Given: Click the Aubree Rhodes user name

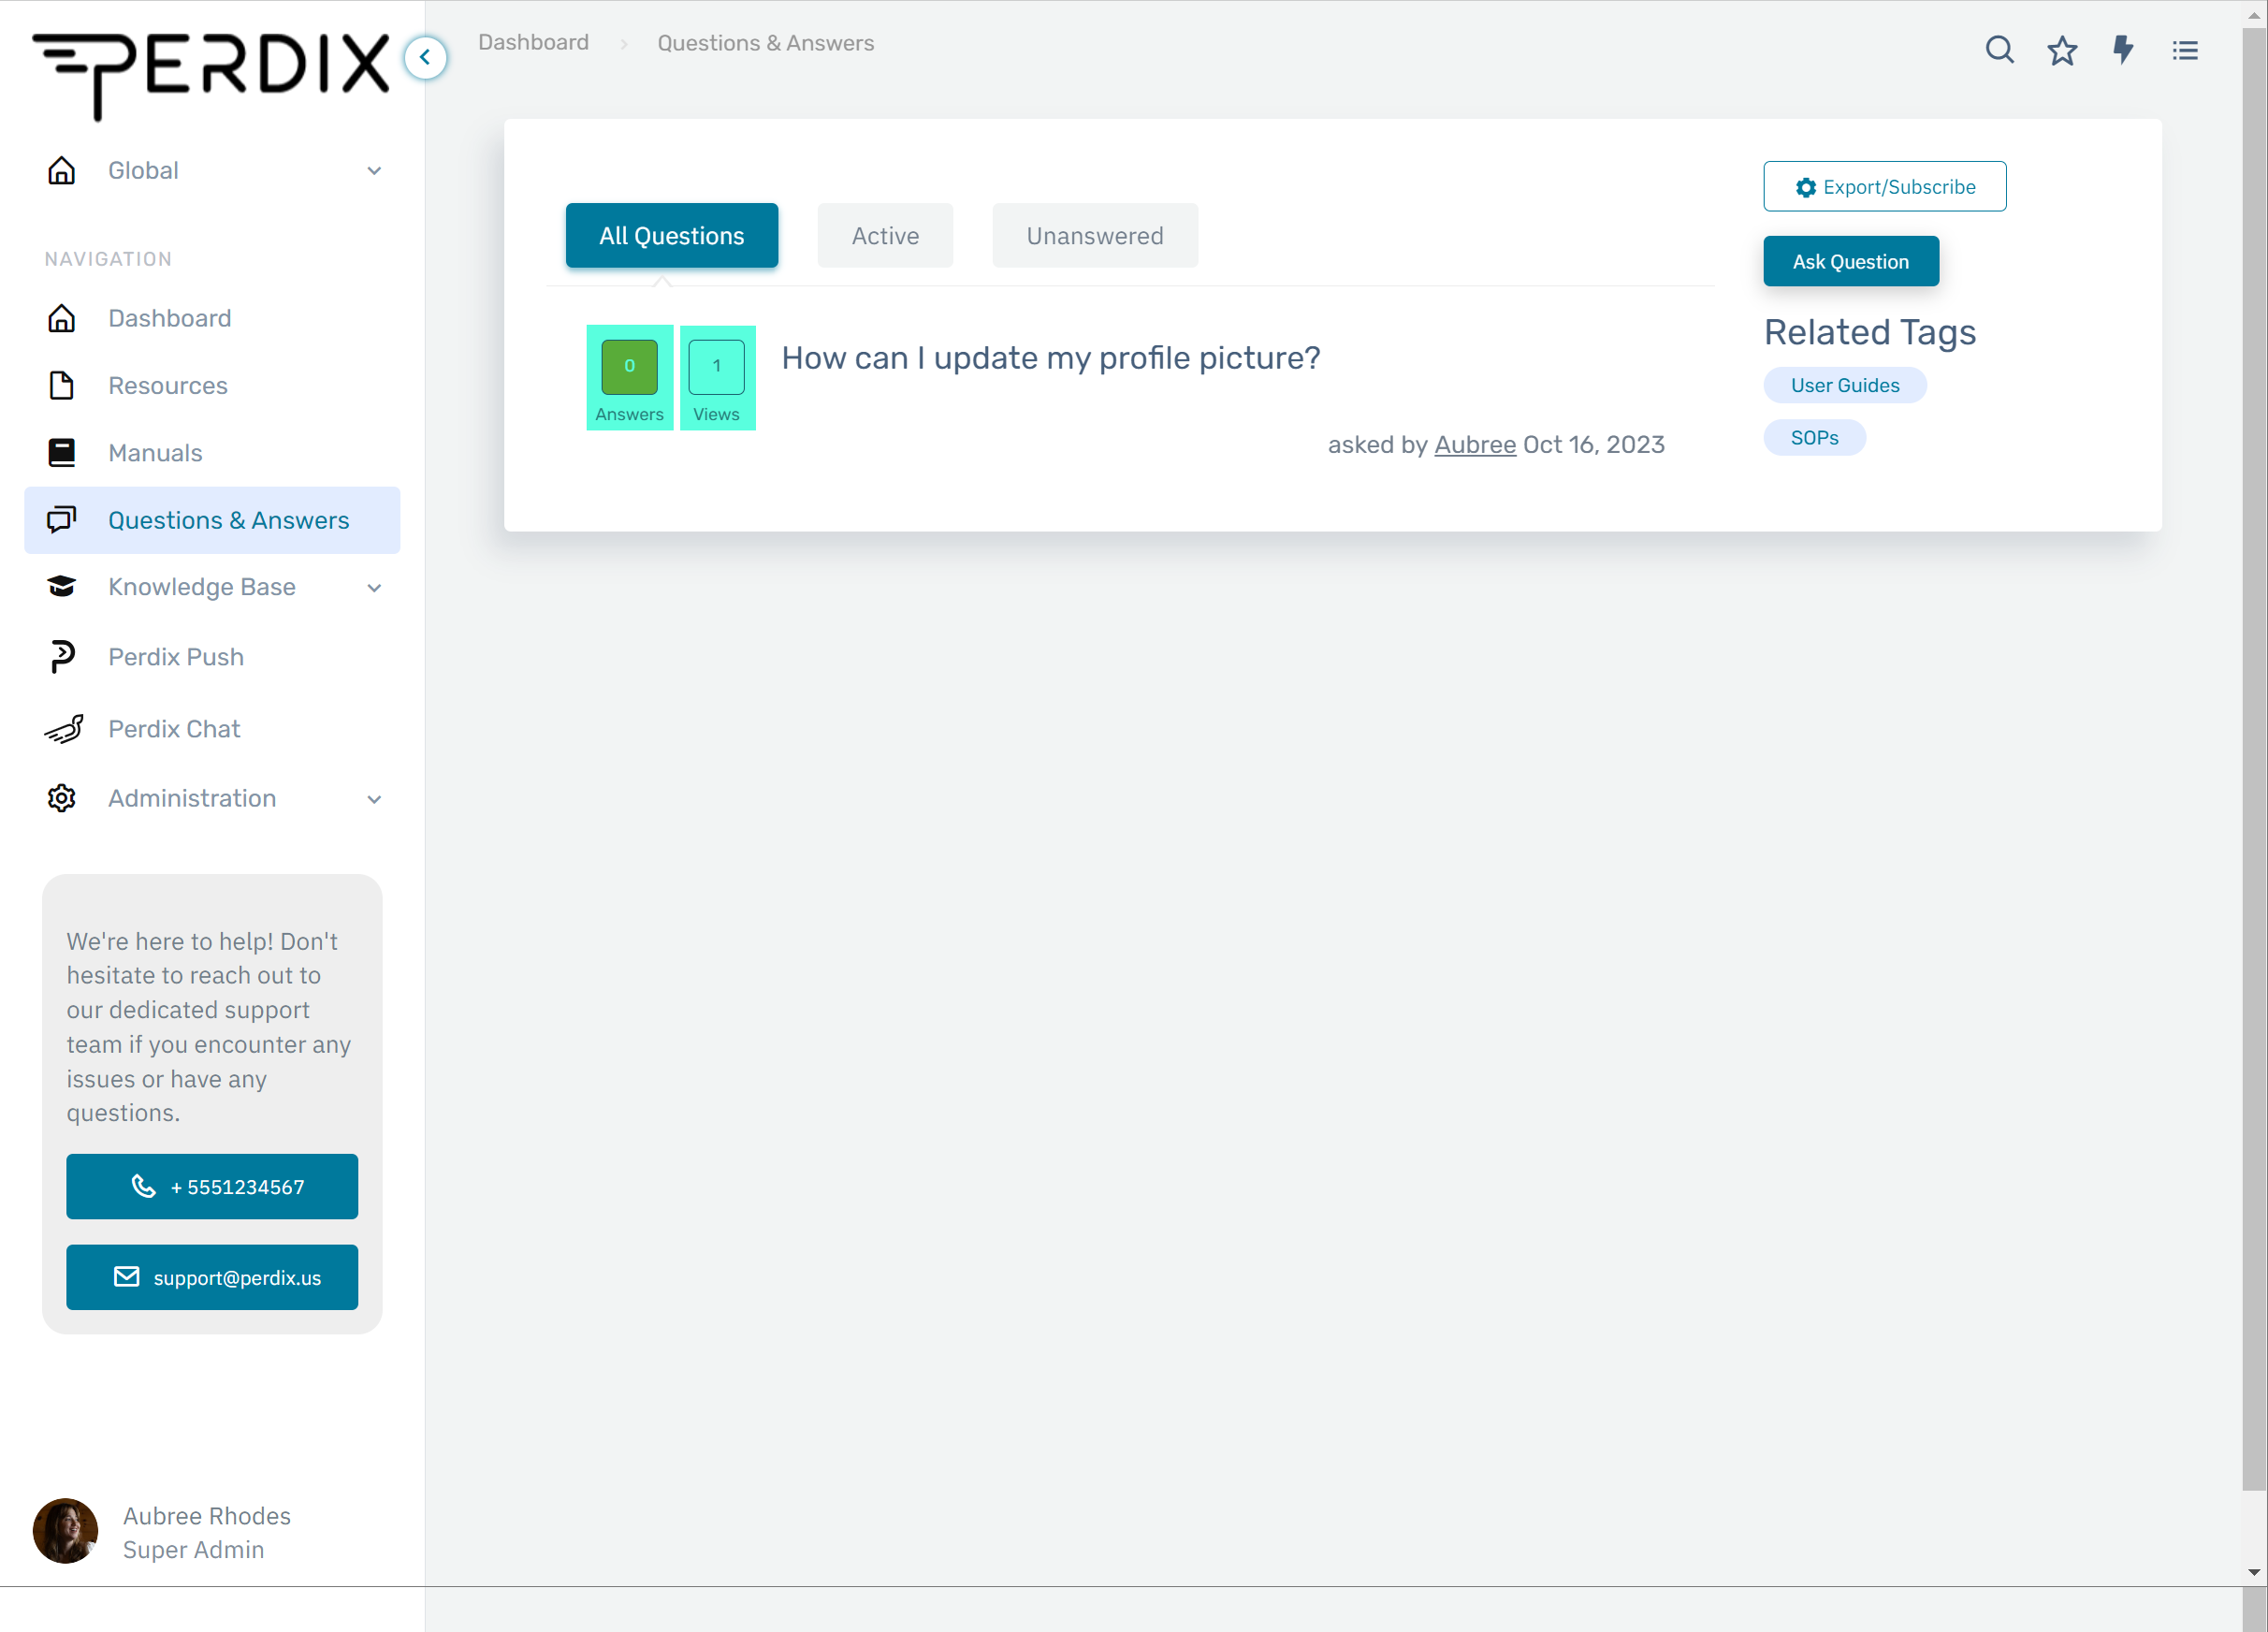Looking at the screenshot, I should tap(207, 1516).
